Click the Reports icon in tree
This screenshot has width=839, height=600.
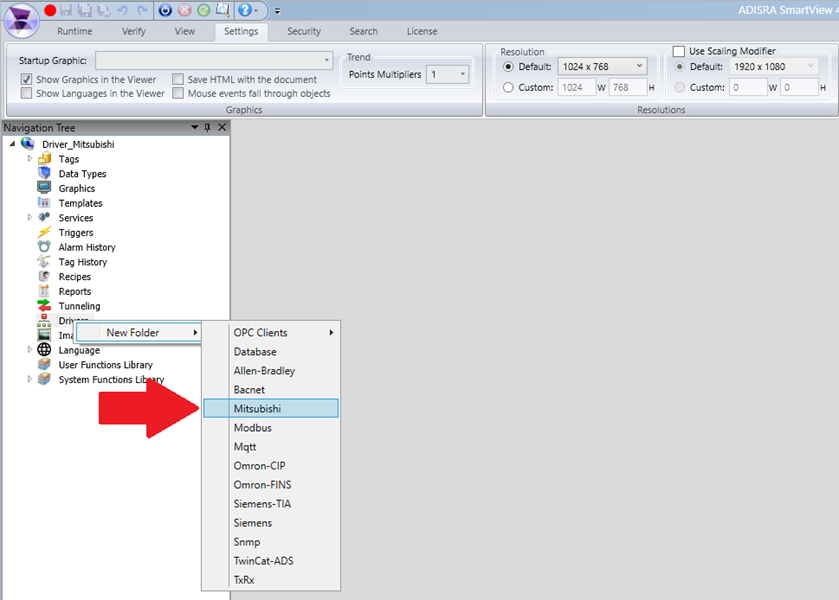click(x=44, y=291)
